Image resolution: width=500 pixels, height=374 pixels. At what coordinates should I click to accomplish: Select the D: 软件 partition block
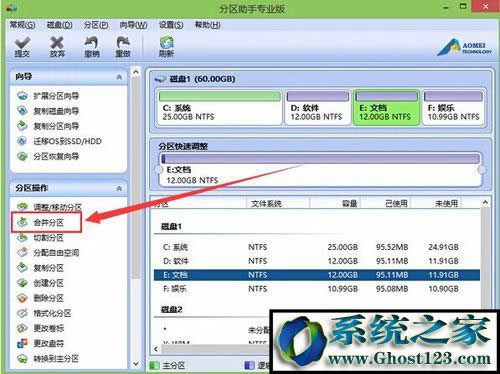317,107
